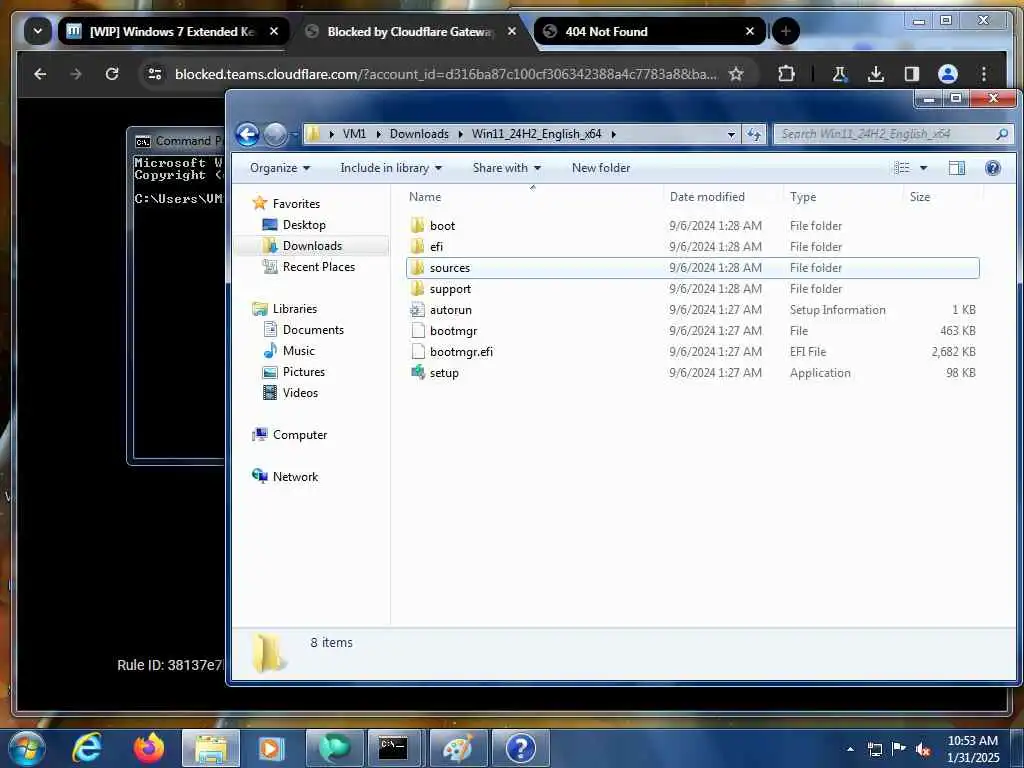Screen dimensions: 1024x768
Task: Open the Explorer help button
Action: [x=993, y=168]
